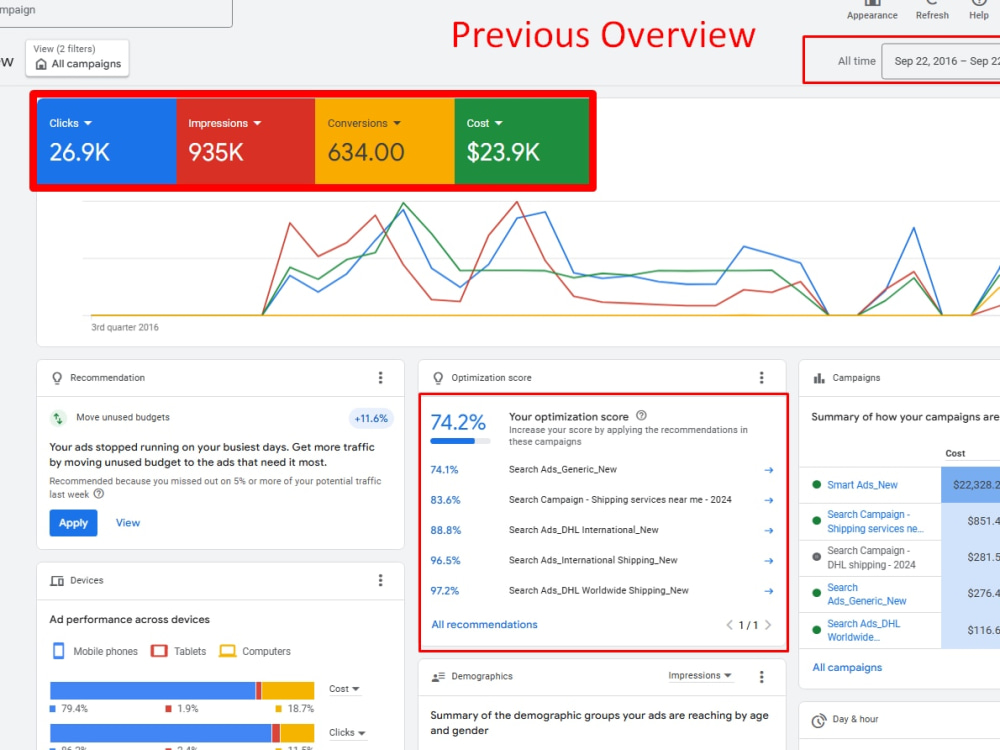The image size is (1000, 750).
Task: Open the All campaigns view filter
Action: (77, 57)
